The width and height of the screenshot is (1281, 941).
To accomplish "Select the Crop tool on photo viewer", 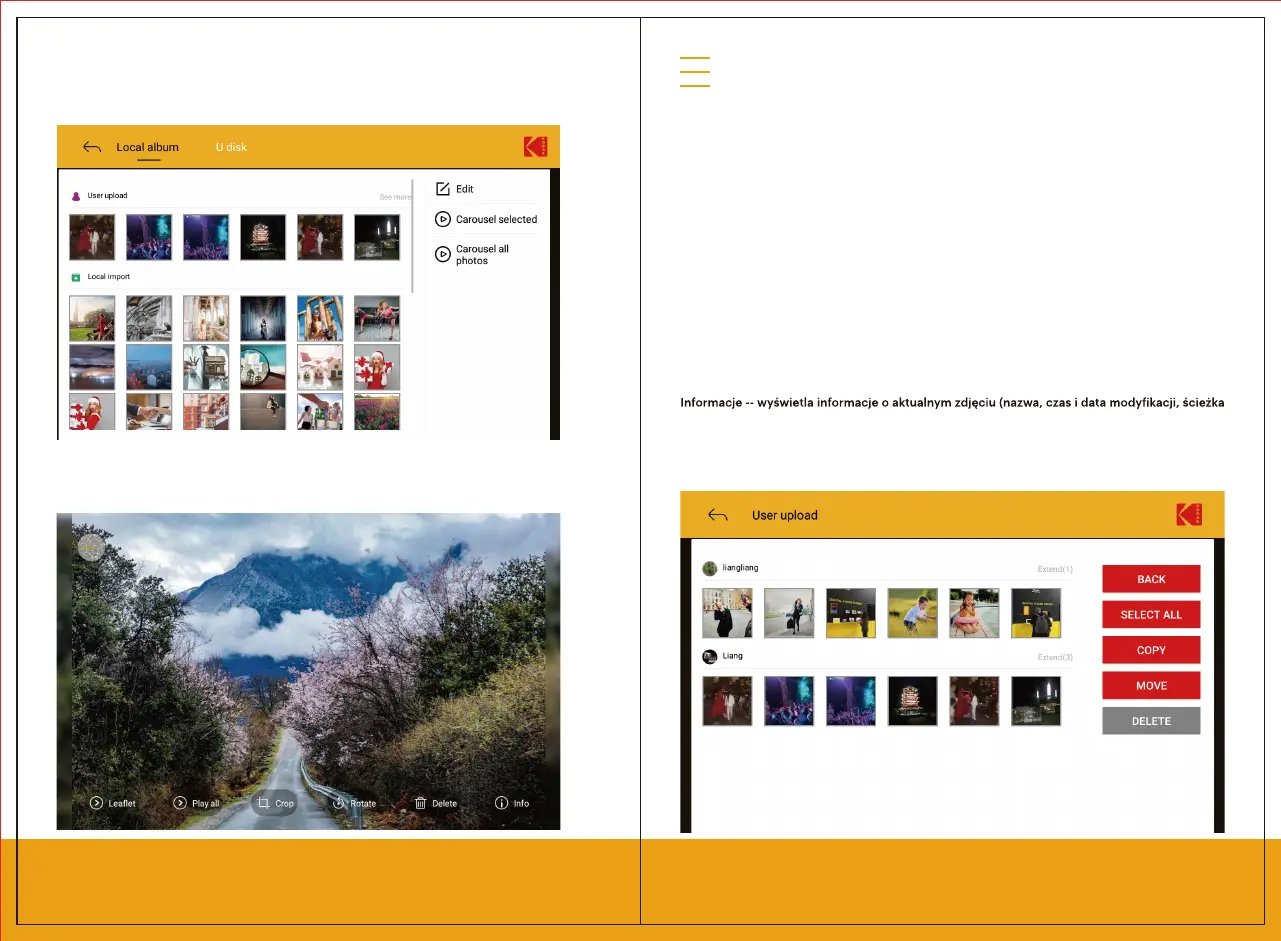I will tap(274, 803).
